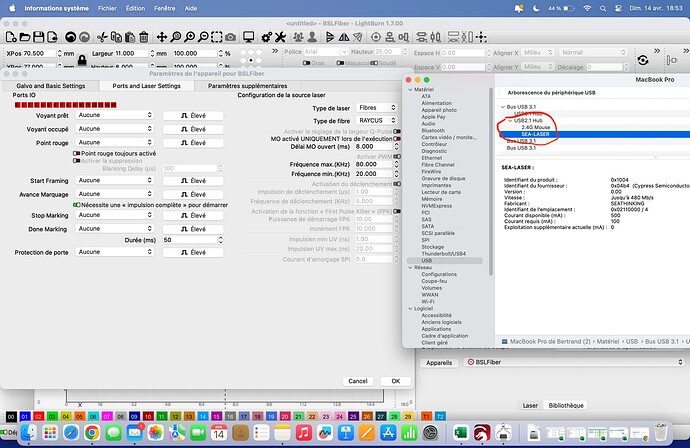Open the 'Fichier' menu in menu bar

pos(107,8)
